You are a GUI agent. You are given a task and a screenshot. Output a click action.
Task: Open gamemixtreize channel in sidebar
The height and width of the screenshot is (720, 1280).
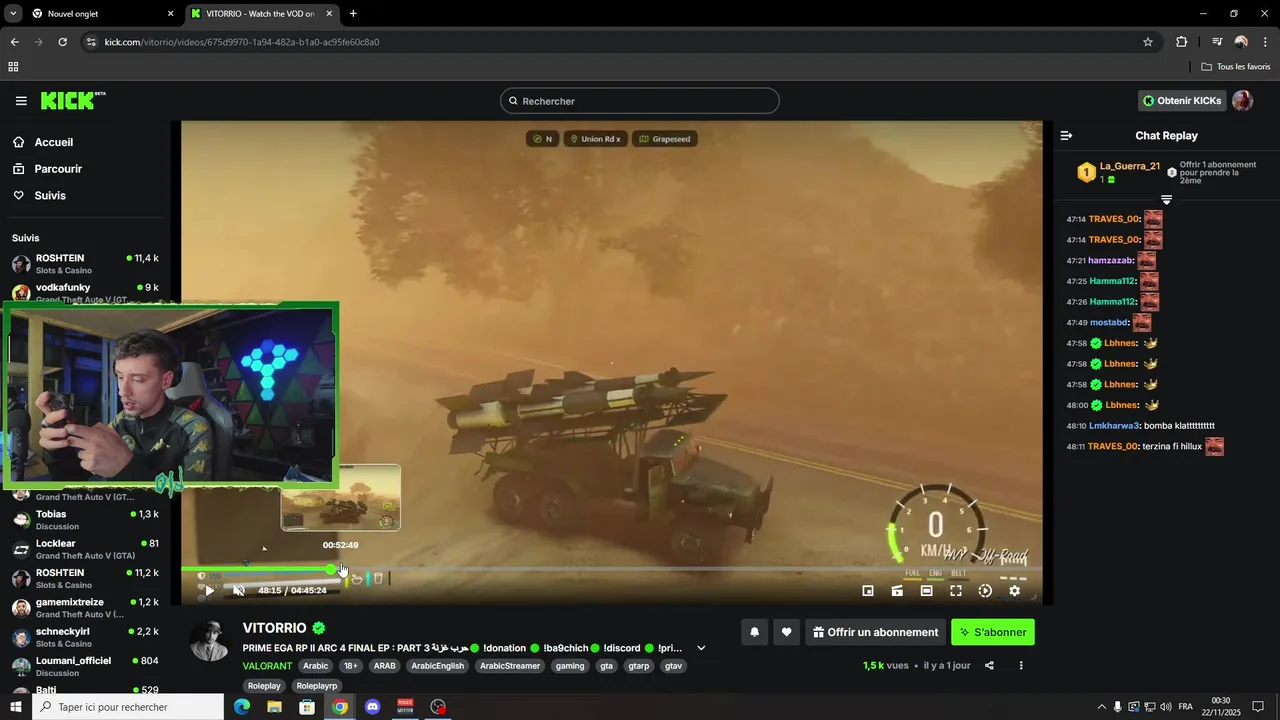[x=85, y=607]
